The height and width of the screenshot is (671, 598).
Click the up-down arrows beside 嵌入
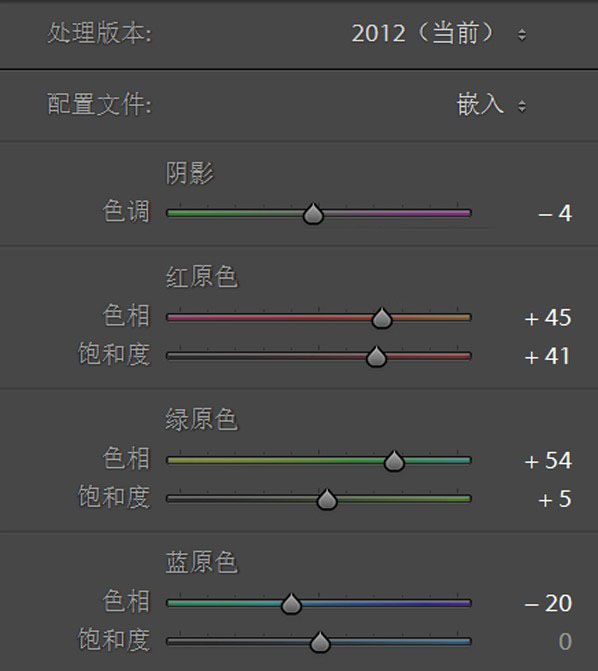coord(521,106)
